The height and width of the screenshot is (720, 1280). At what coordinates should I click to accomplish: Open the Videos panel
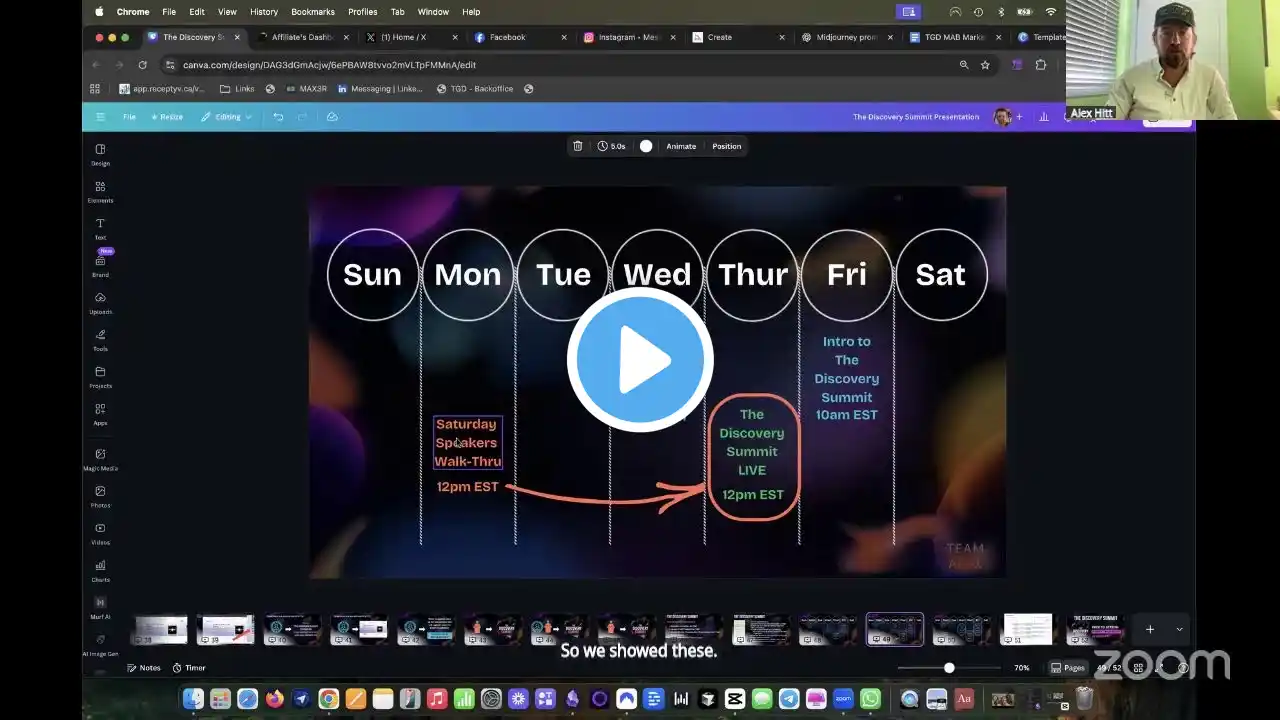(100, 533)
